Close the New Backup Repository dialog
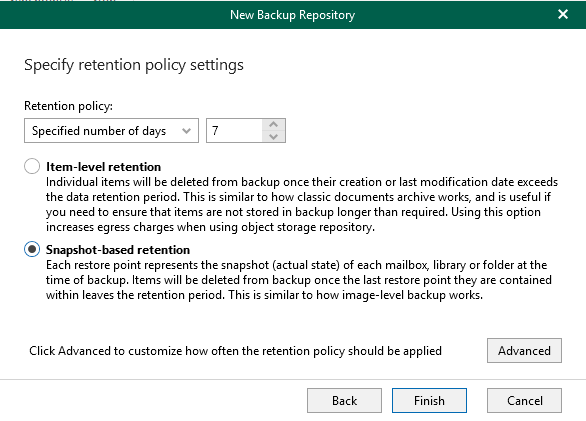 (x=563, y=14)
